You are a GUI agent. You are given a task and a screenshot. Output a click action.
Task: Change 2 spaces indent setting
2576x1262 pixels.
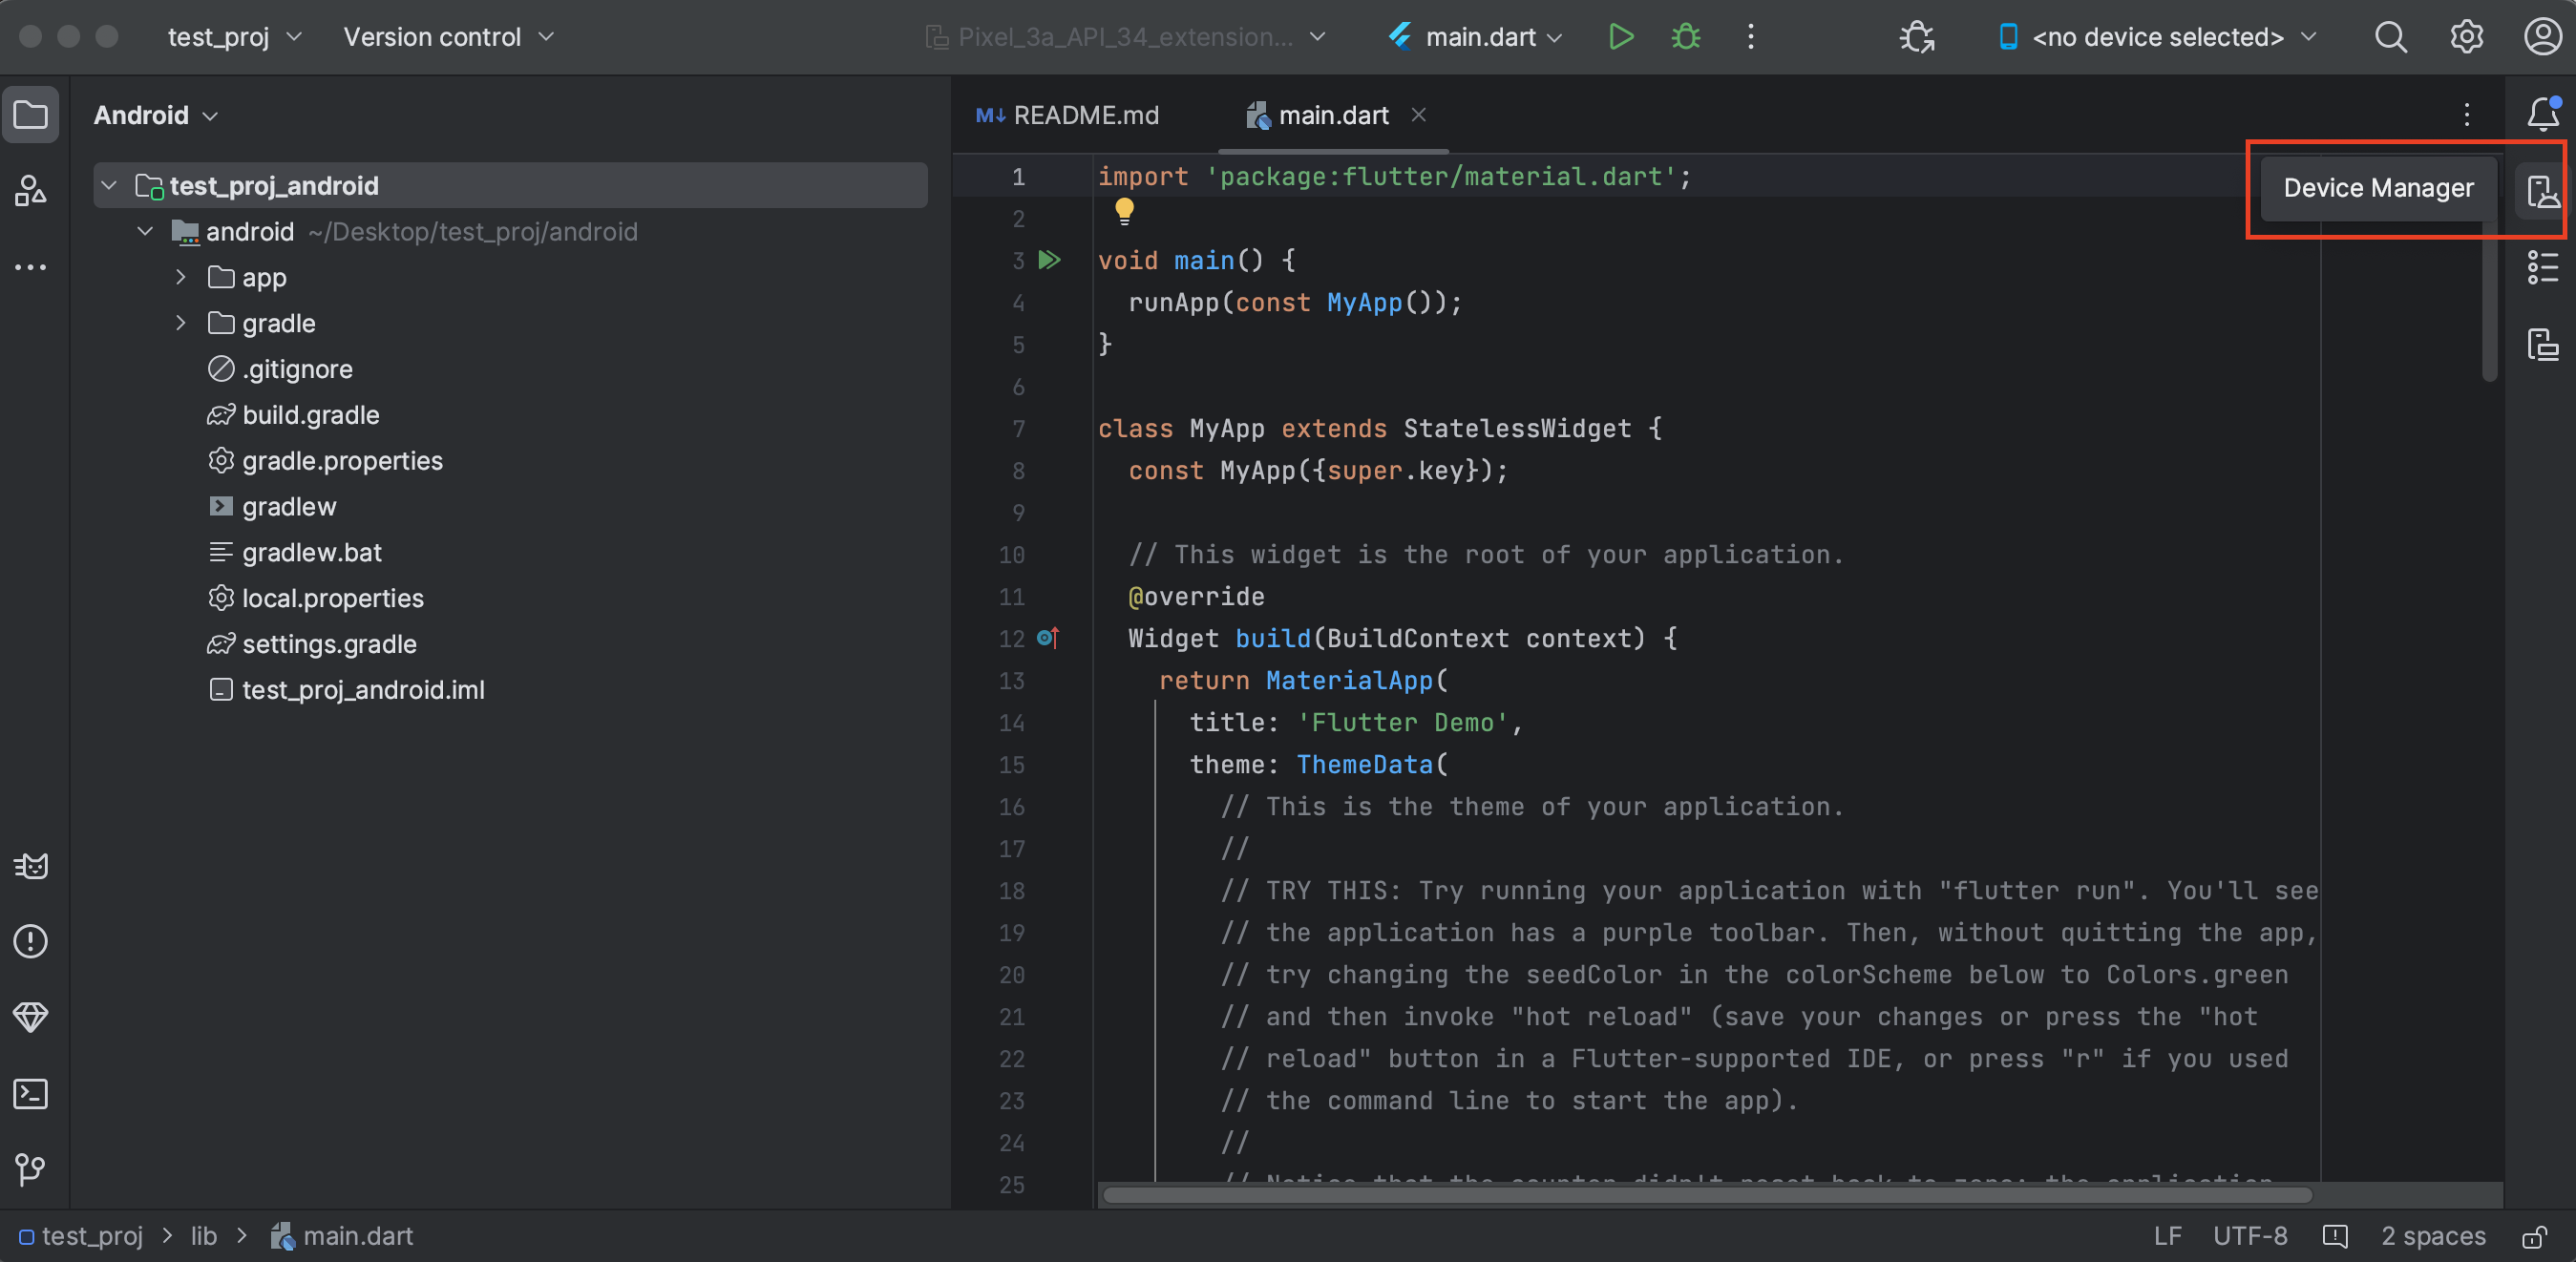[x=2432, y=1237]
